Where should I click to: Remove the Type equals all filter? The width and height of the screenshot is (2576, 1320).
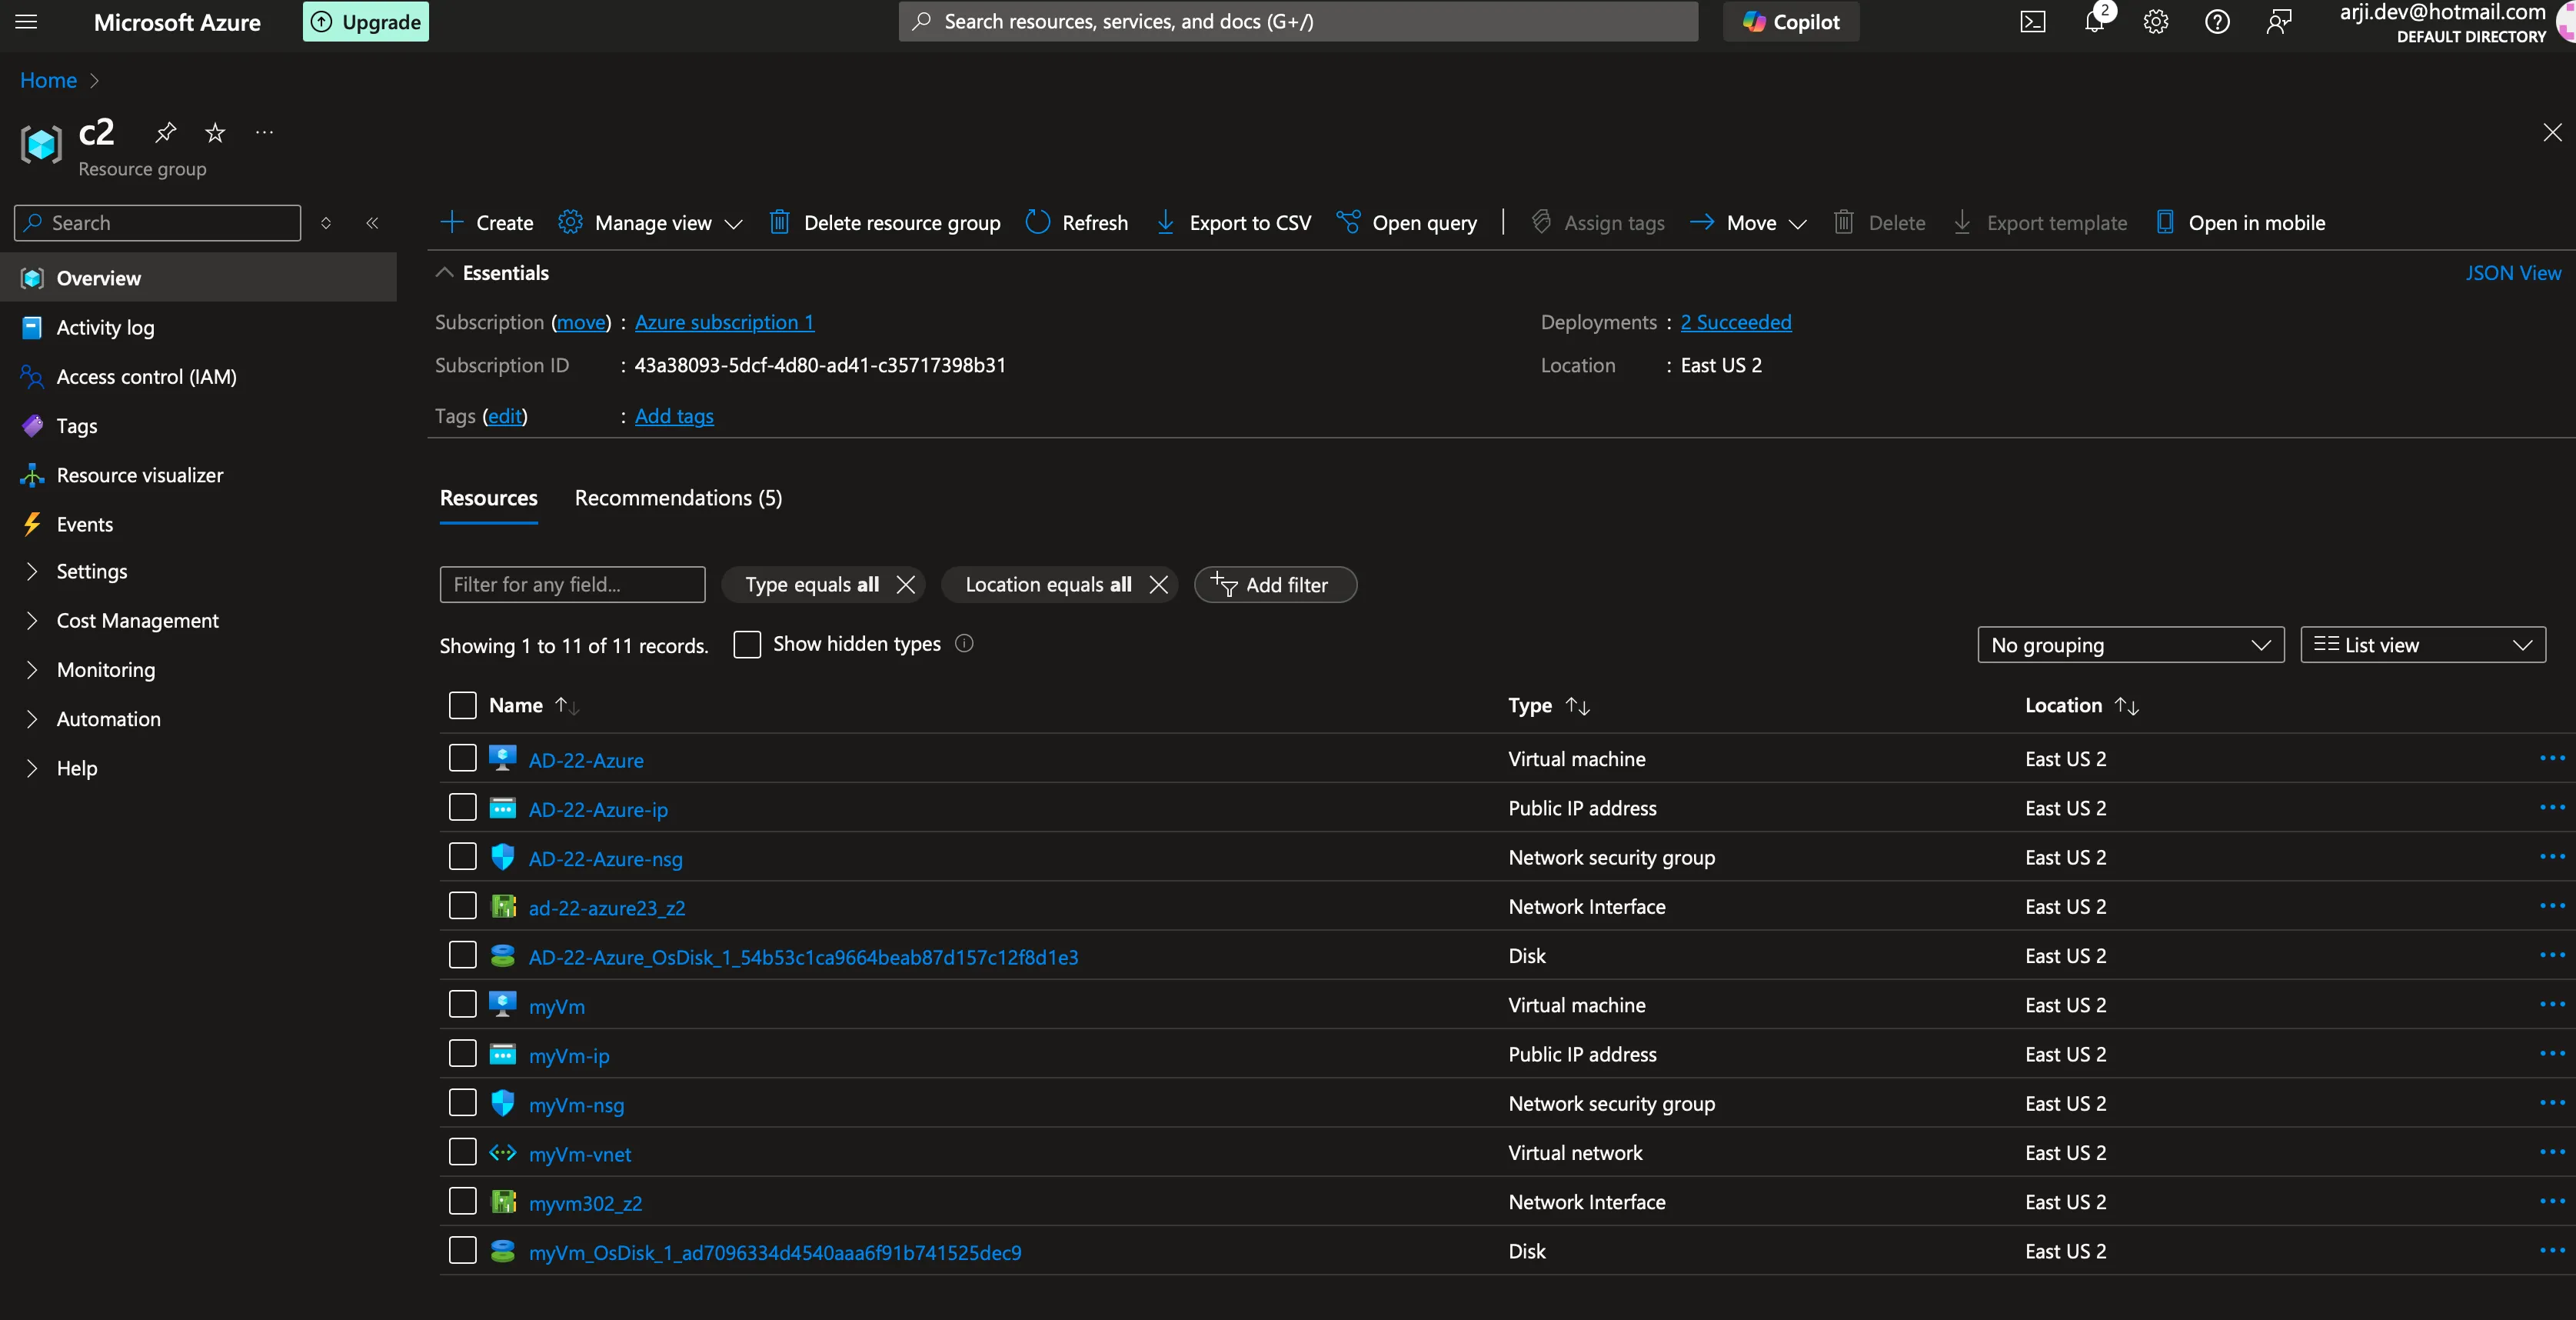[x=905, y=585]
